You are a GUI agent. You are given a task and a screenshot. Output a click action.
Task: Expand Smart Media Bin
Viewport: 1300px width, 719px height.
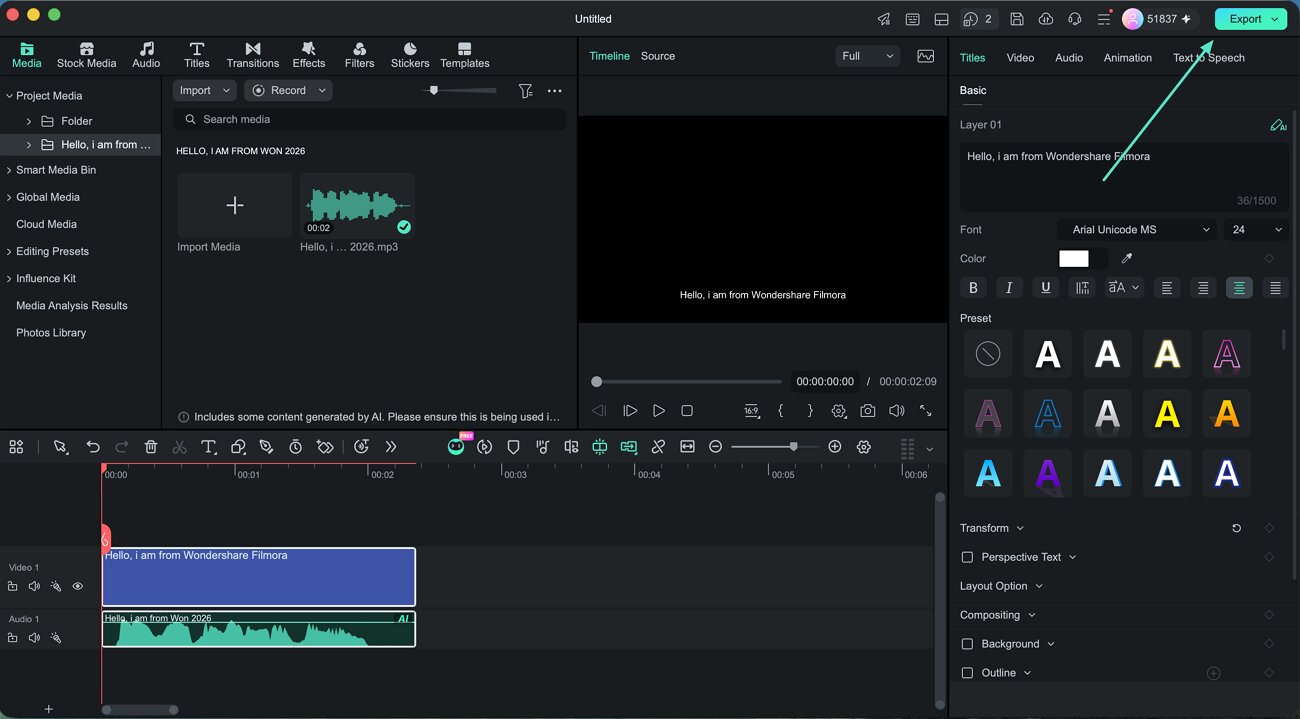(9, 170)
